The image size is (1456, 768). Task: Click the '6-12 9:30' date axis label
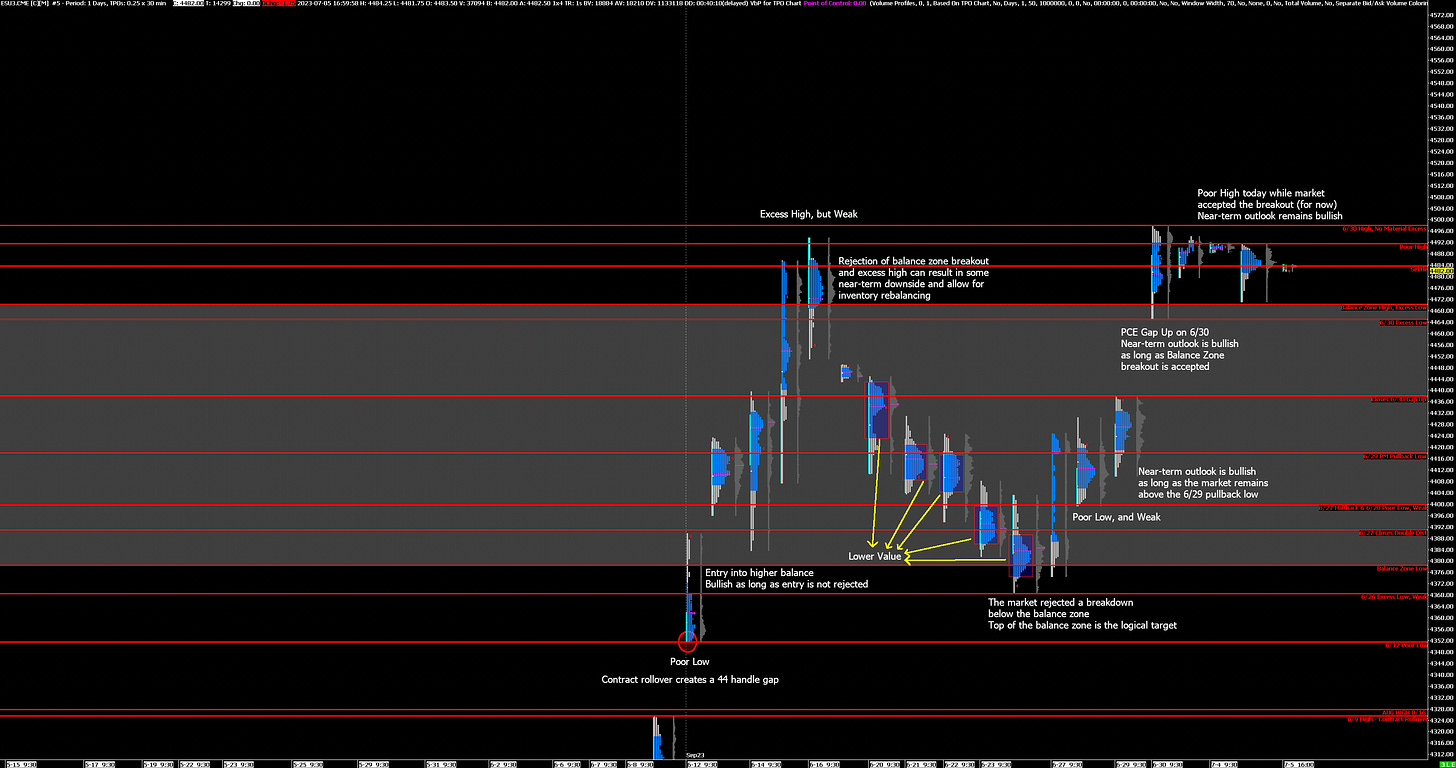(701, 763)
